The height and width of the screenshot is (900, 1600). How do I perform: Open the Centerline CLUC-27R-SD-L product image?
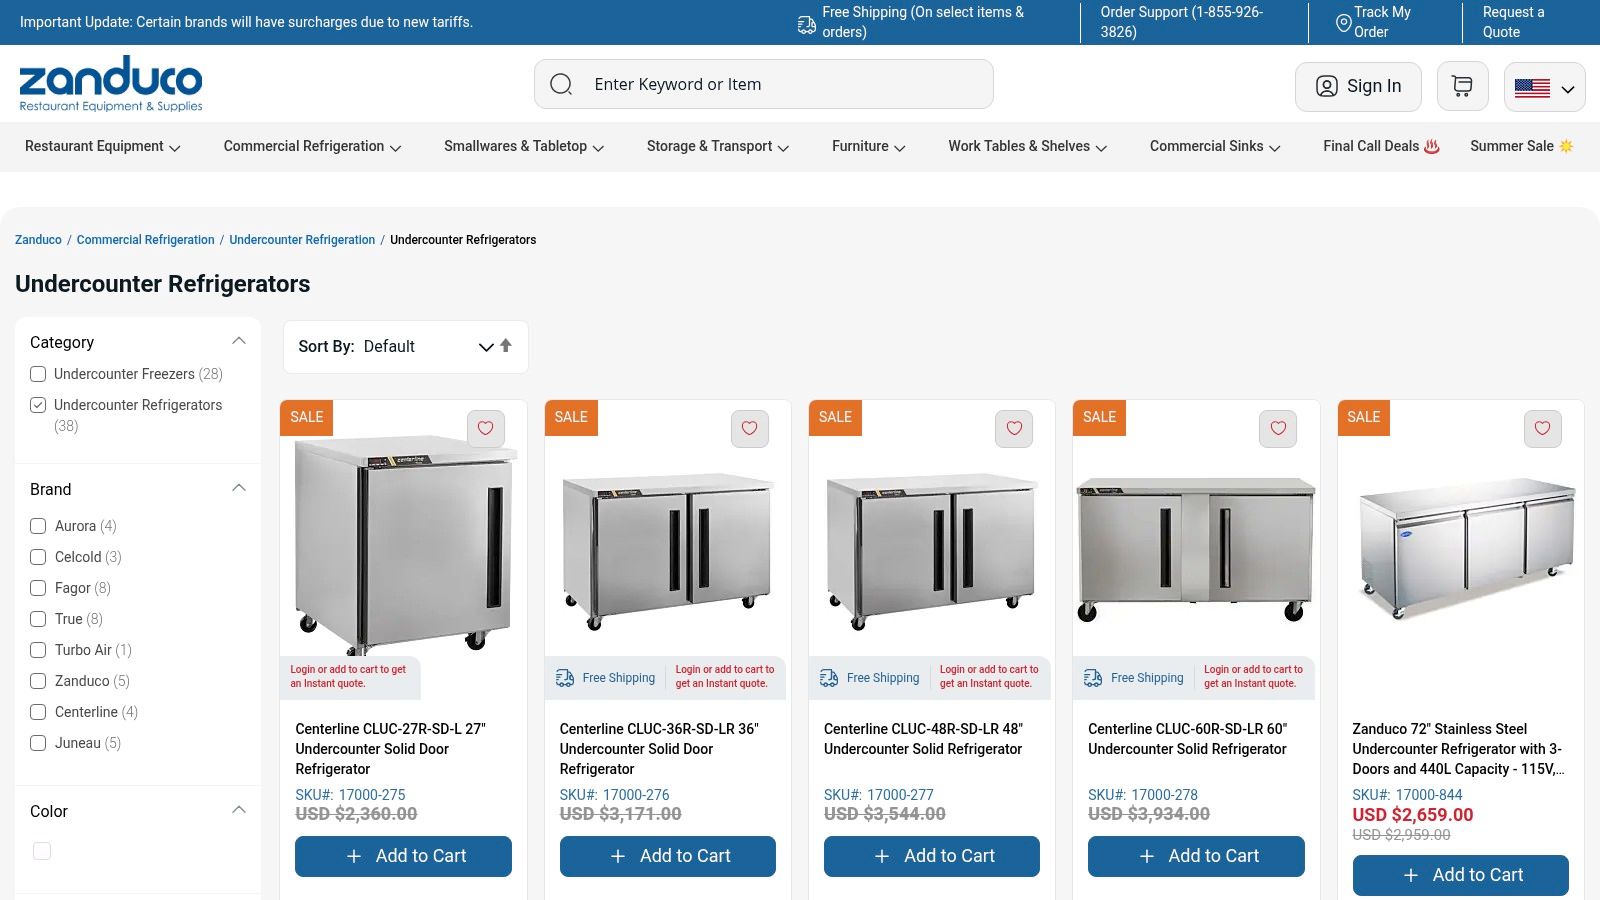(403, 545)
